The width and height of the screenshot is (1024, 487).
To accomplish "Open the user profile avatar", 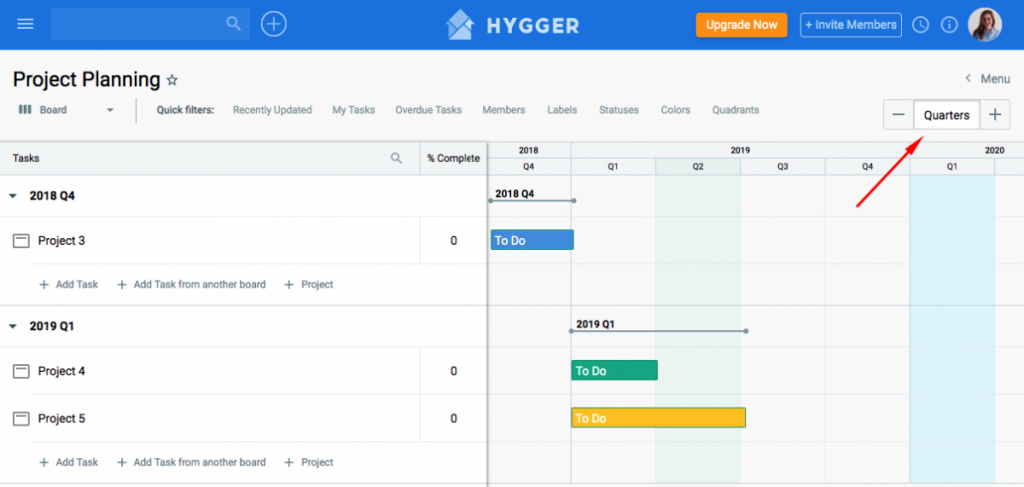I will click(984, 25).
